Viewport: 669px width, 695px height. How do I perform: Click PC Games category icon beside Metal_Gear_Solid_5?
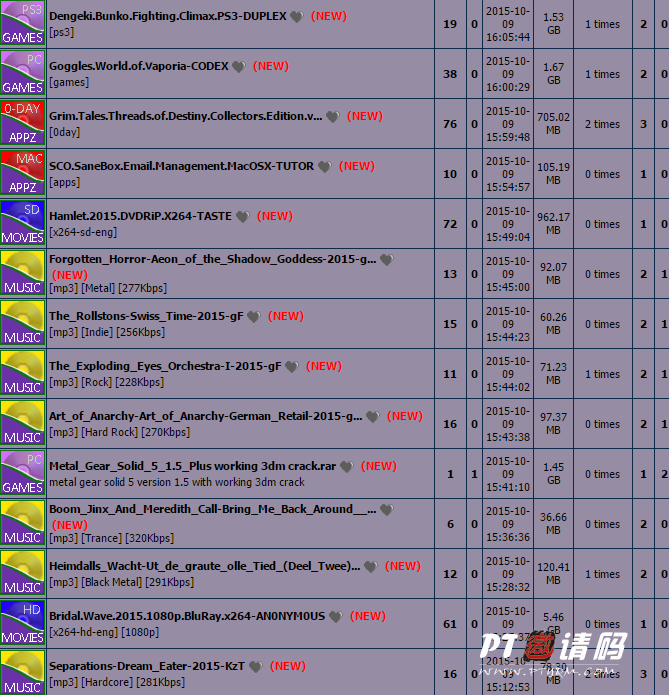[x=23, y=473]
